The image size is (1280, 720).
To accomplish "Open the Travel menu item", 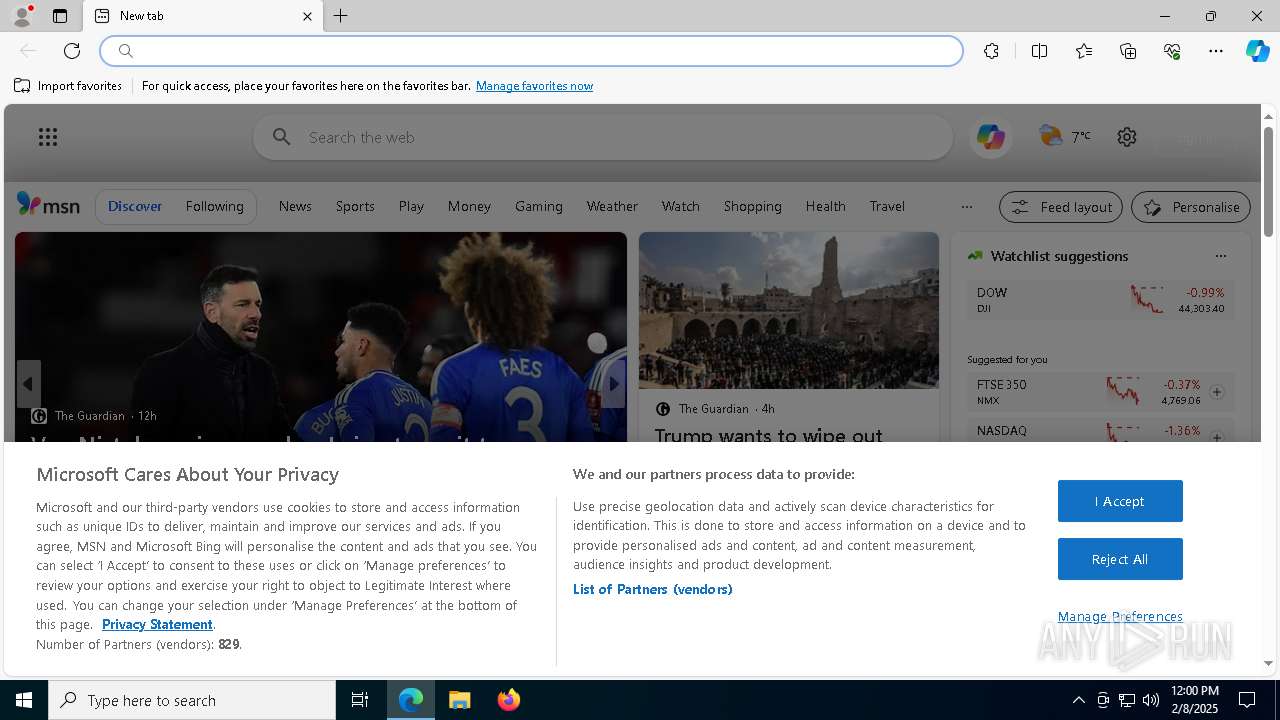I will point(887,206).
